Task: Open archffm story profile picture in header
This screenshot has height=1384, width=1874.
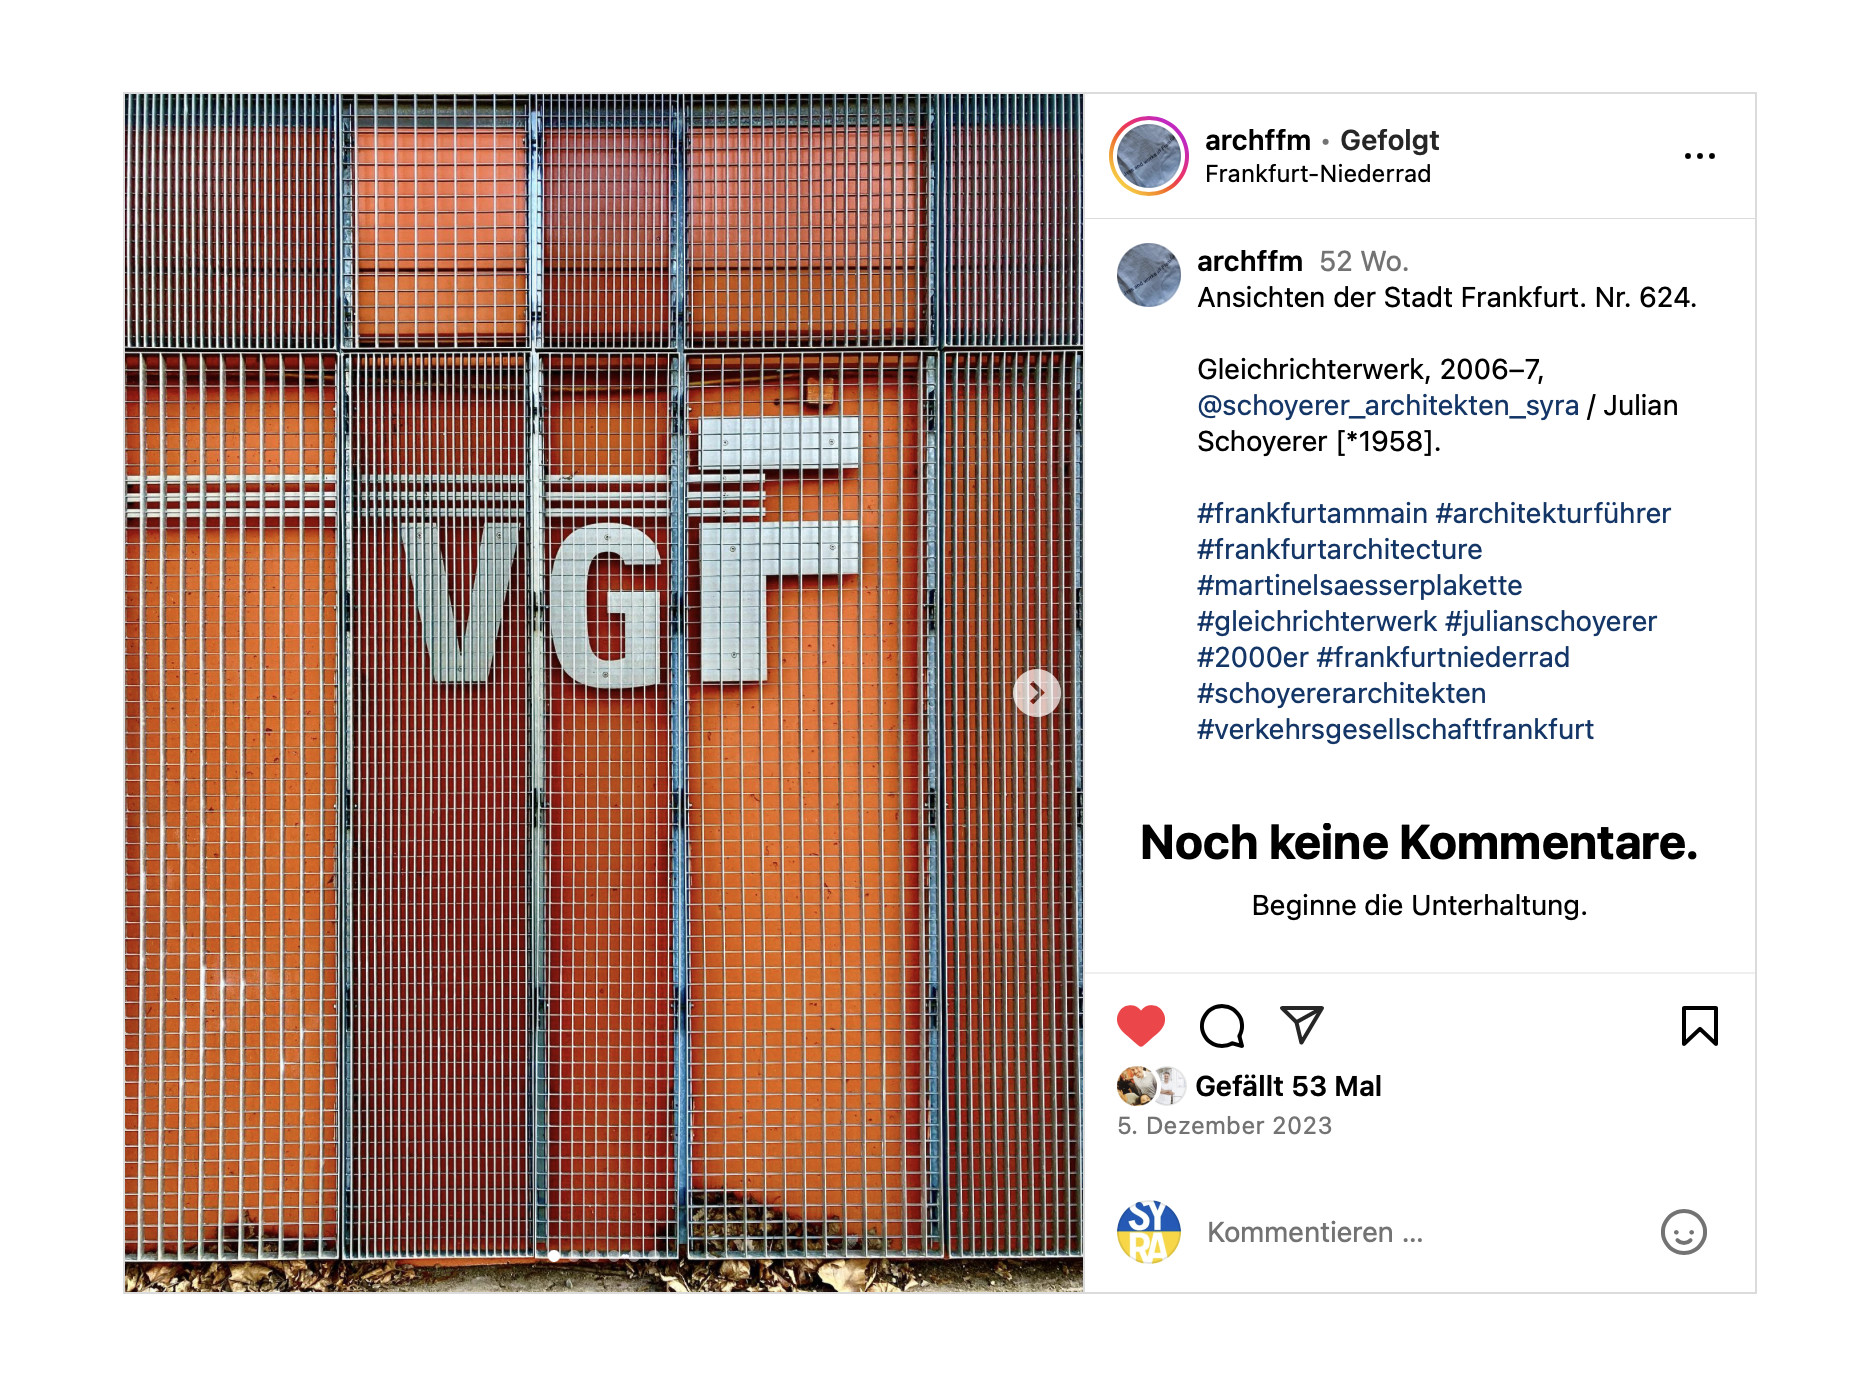Action: tap(1149, 156)
